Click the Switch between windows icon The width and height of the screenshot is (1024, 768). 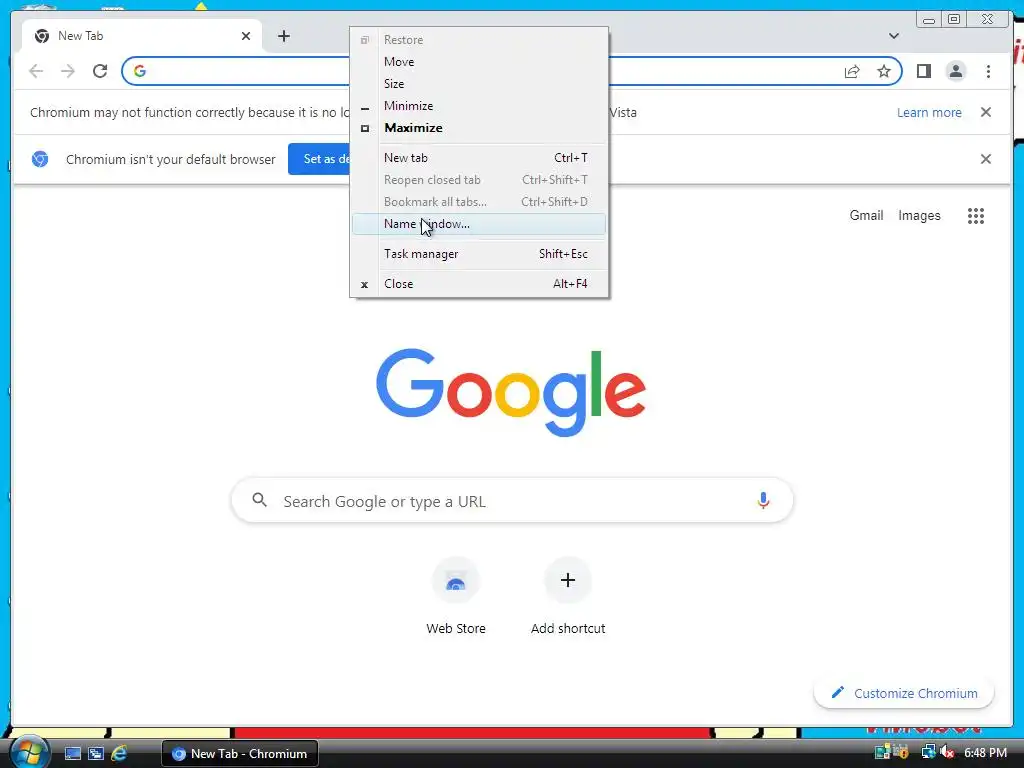click(96, 754)
